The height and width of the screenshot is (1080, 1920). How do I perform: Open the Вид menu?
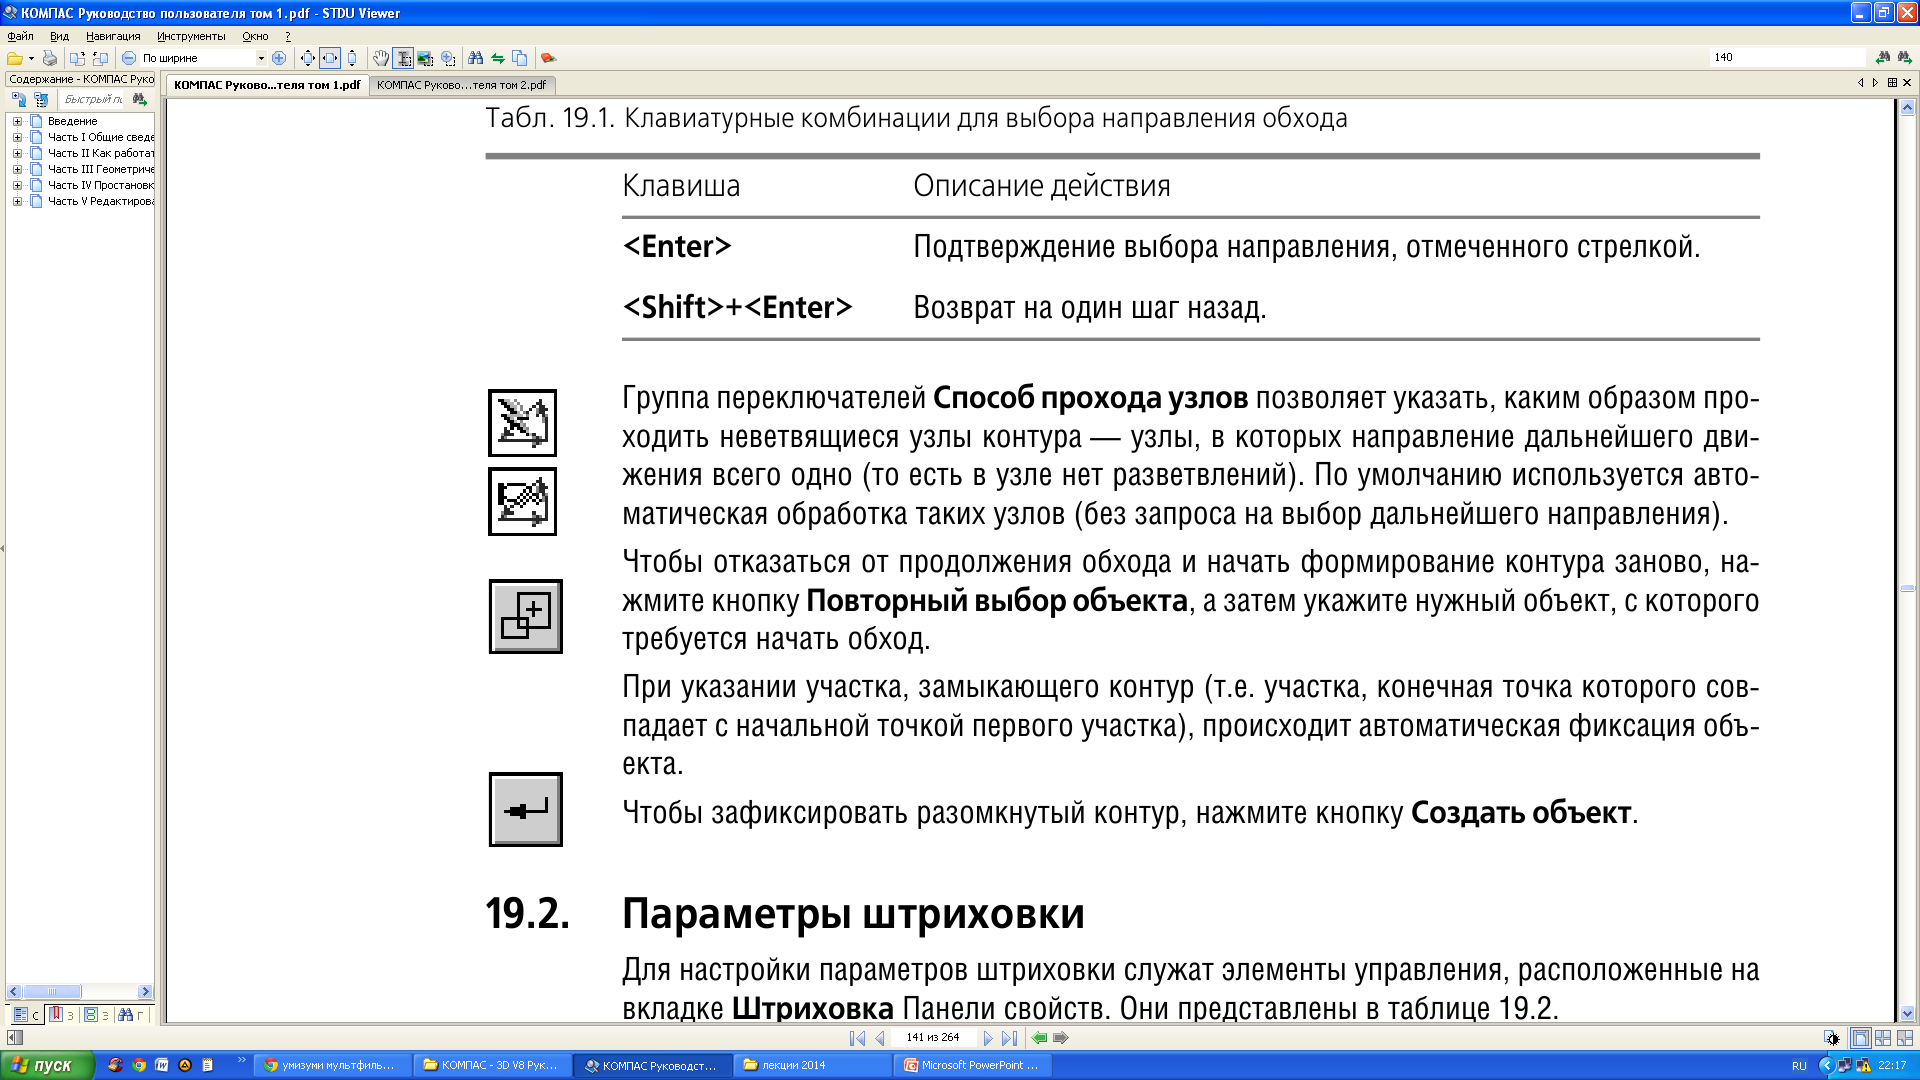(x=60, y=36)
